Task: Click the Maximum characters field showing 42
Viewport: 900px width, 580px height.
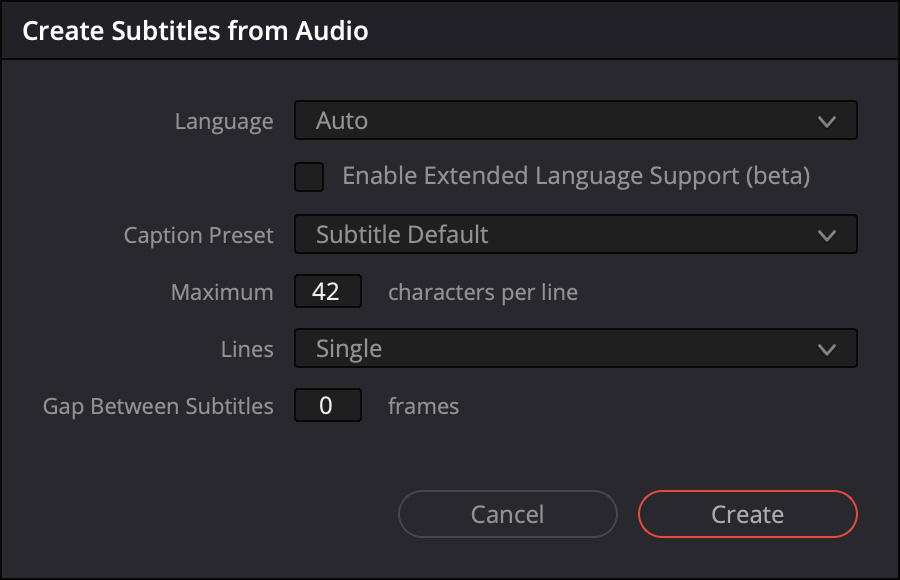Action: (x=327, y=292)
